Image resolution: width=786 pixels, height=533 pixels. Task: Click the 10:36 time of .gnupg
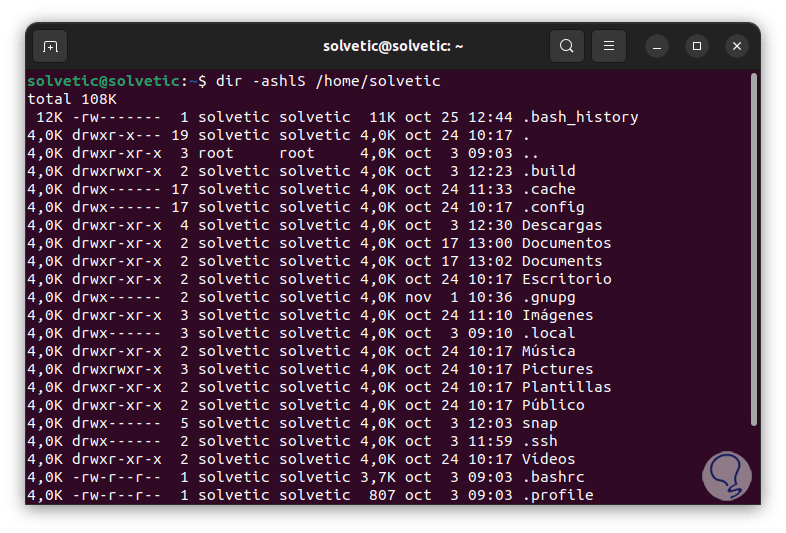coord(490,297)
